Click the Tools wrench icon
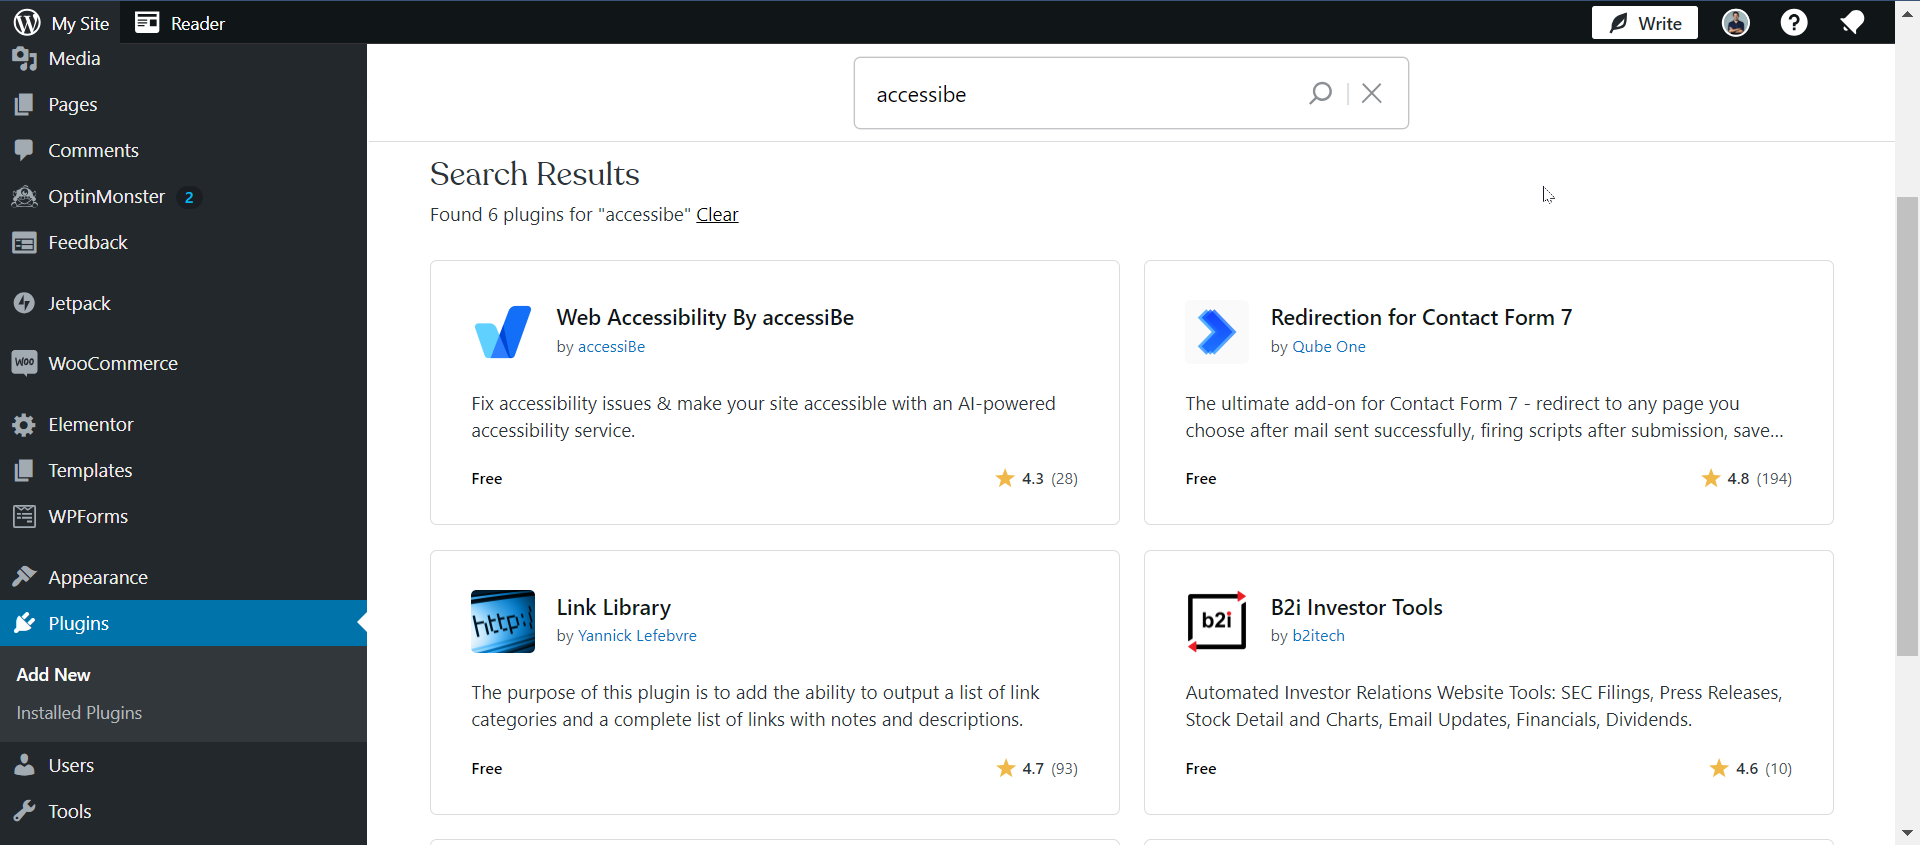Viewport: 1920px width, 845px height. 24,811
